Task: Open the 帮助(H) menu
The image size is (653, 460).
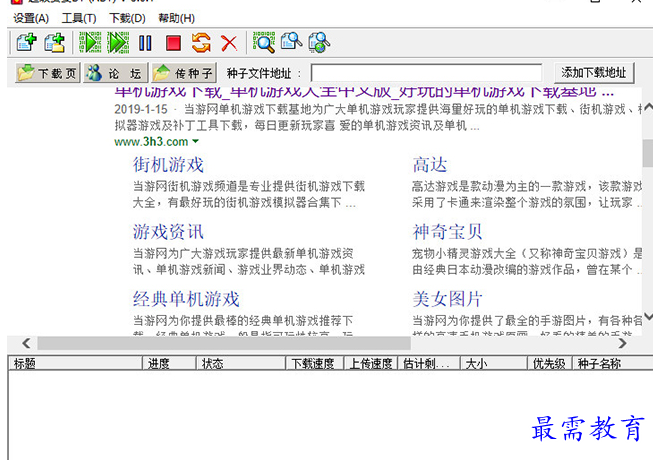Action: click(x=177, y=18)
